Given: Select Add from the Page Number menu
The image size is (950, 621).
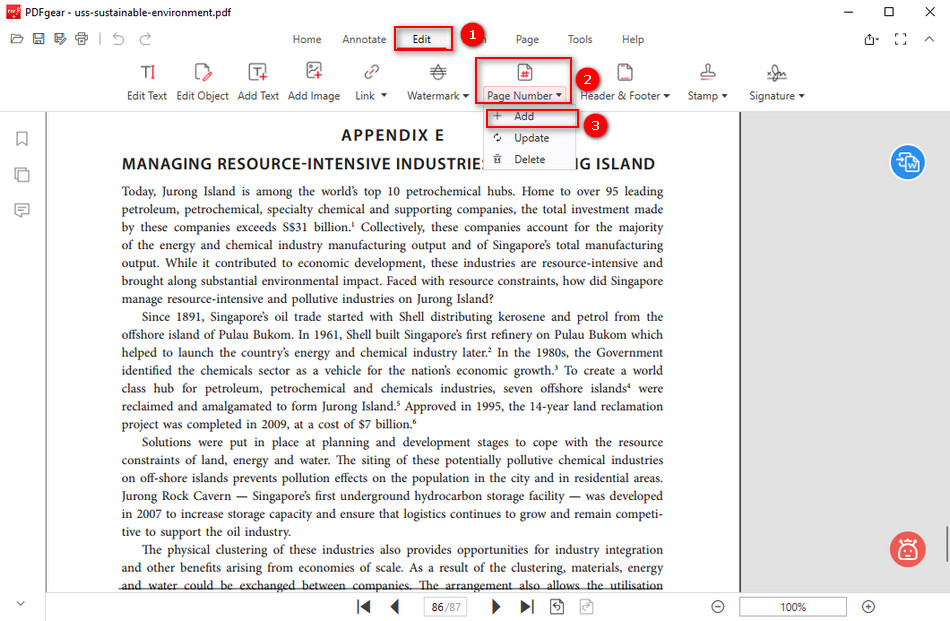Looking at the screenshot, I should [x=529, y=117].
